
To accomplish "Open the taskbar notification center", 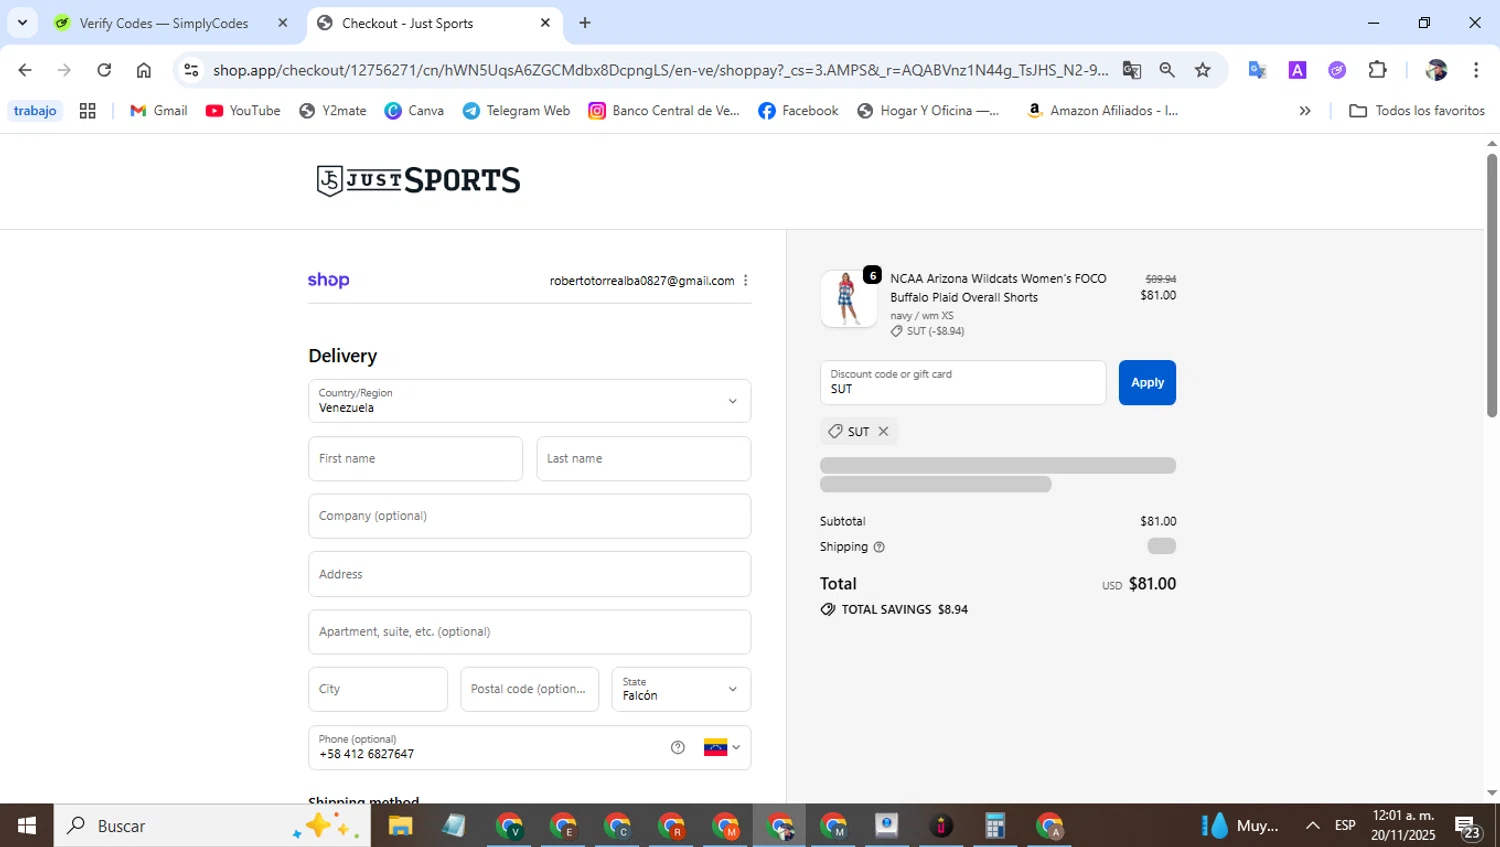I will pyautogui.click(x=1468, y=827).
